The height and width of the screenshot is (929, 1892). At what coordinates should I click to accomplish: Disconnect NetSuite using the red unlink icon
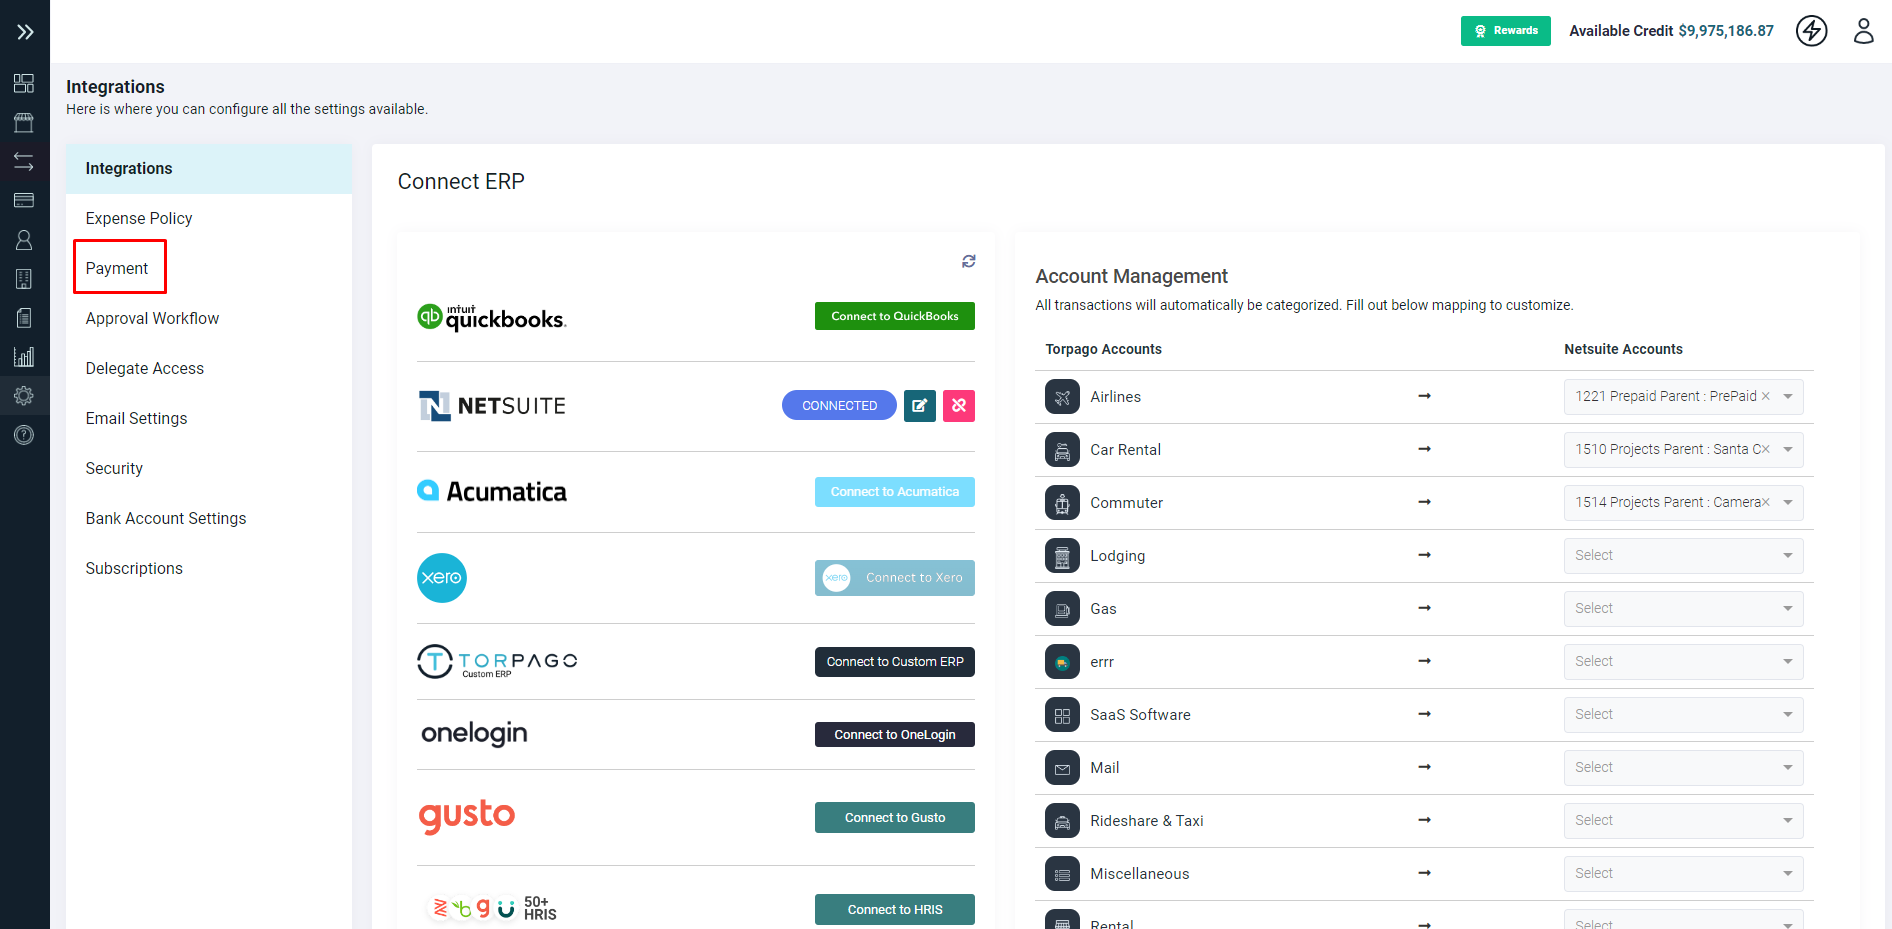point(958,405)
